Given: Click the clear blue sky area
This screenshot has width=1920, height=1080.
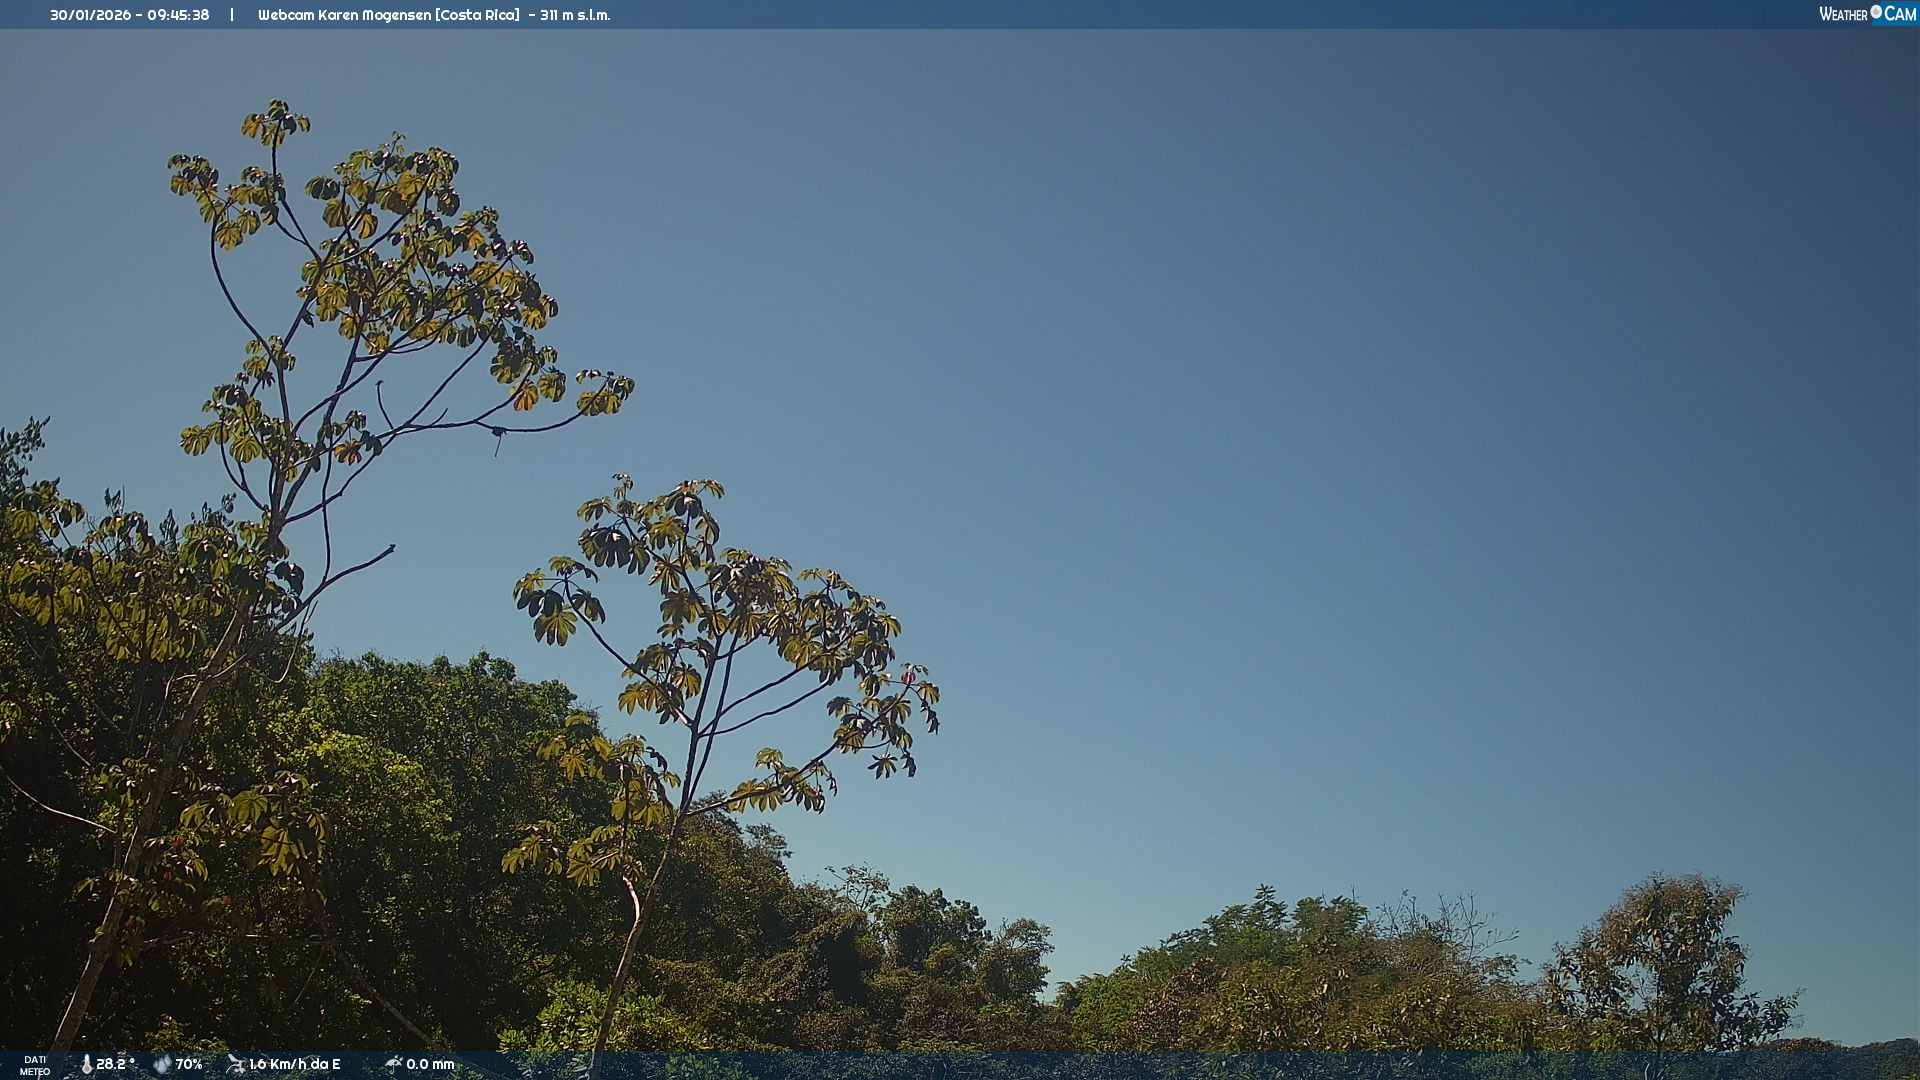Looking at the screenshot, I should point(1300,400).
